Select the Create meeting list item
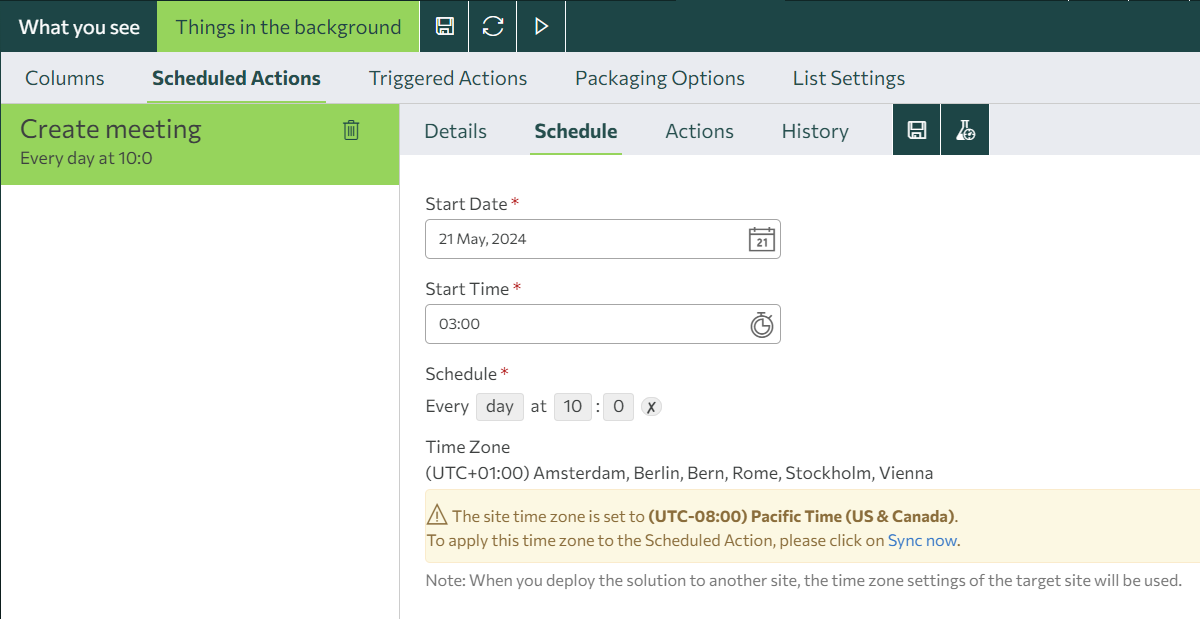The width and height of the screenshot is (1200, 619). pyautogui.click(x=200, y=144)
